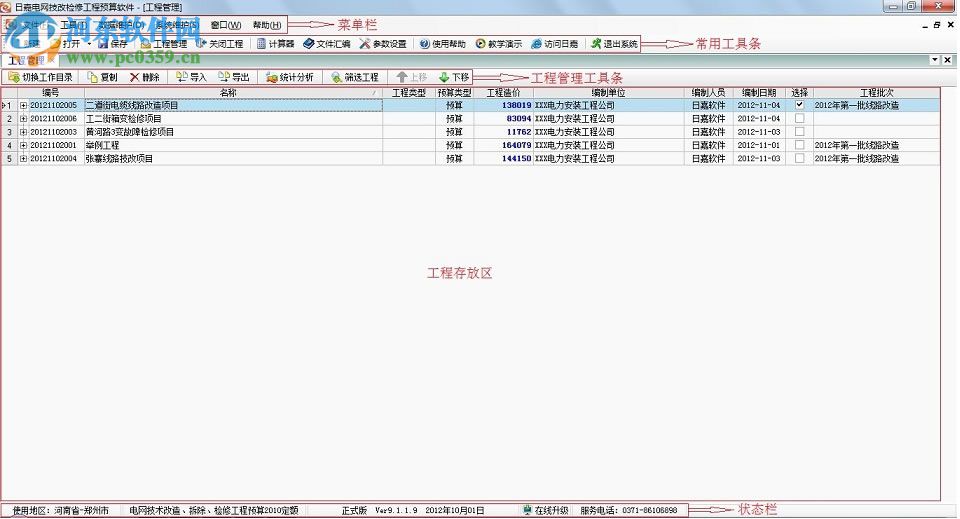Tick the 选择 checkbox for 张寨线路技改项目
The width and height of the screenshot is (960, 519).
pyautogui.click(x=799, y=158)
